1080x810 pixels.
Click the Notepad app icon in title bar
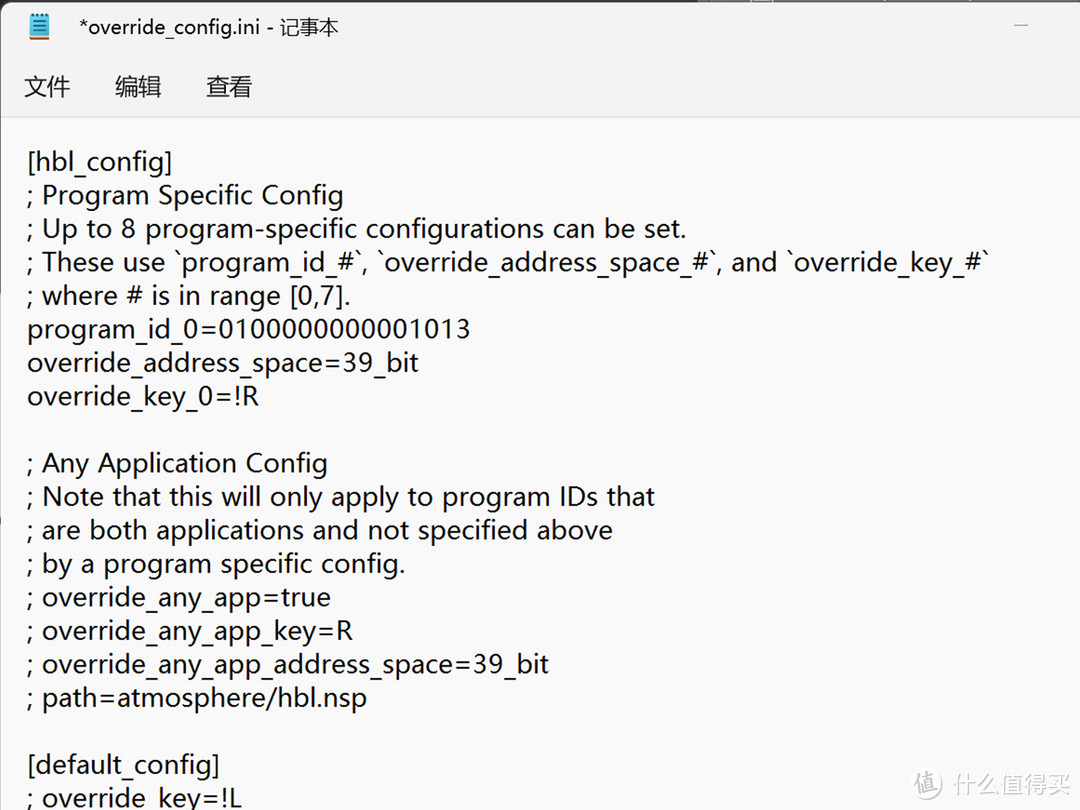point(39,26)
